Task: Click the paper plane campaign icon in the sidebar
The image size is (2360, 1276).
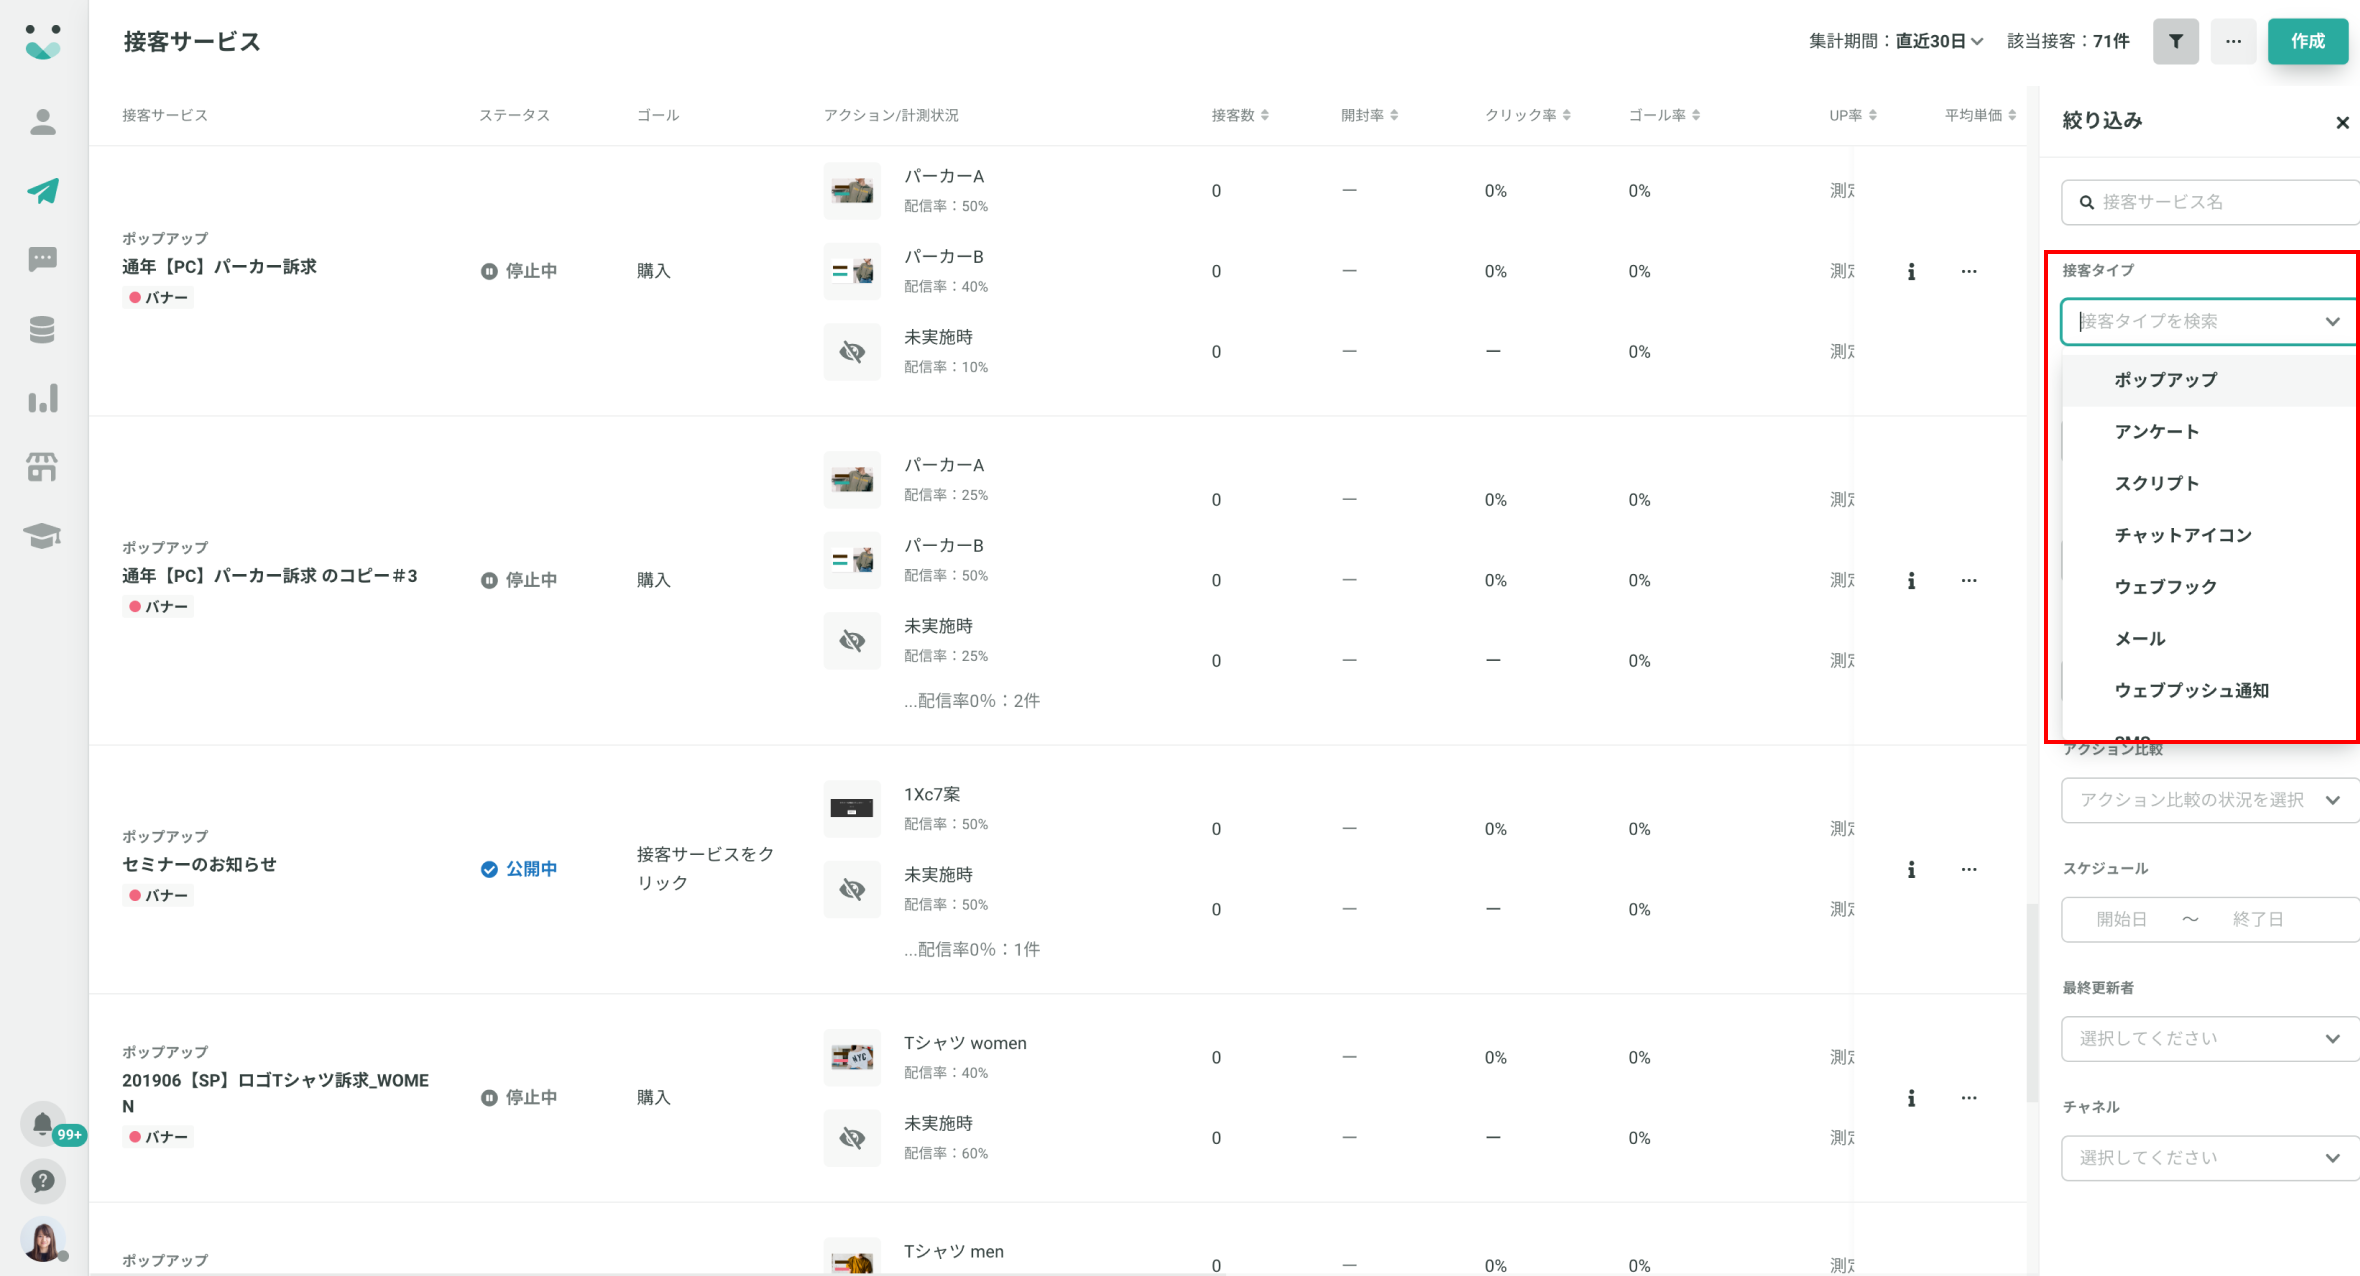Action: (x=42, y=190)
